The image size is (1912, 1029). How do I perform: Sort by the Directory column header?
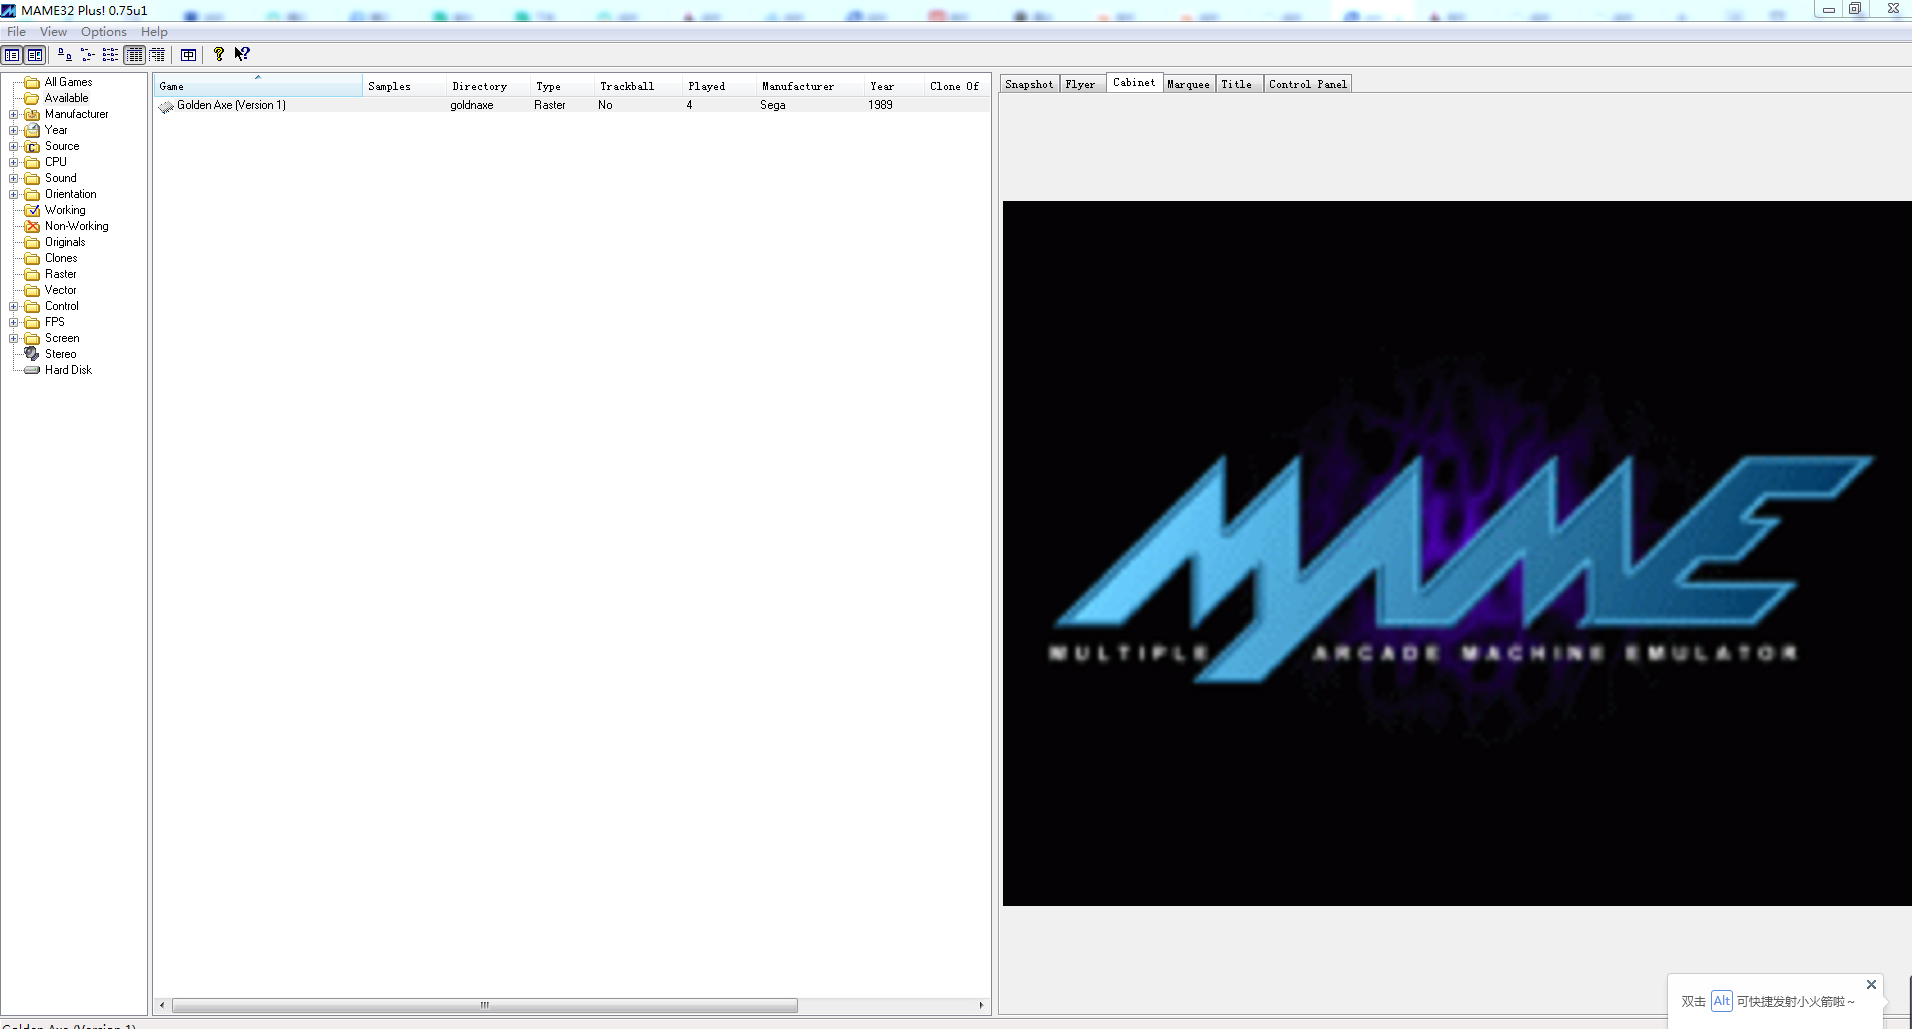(x=488, y=86)
